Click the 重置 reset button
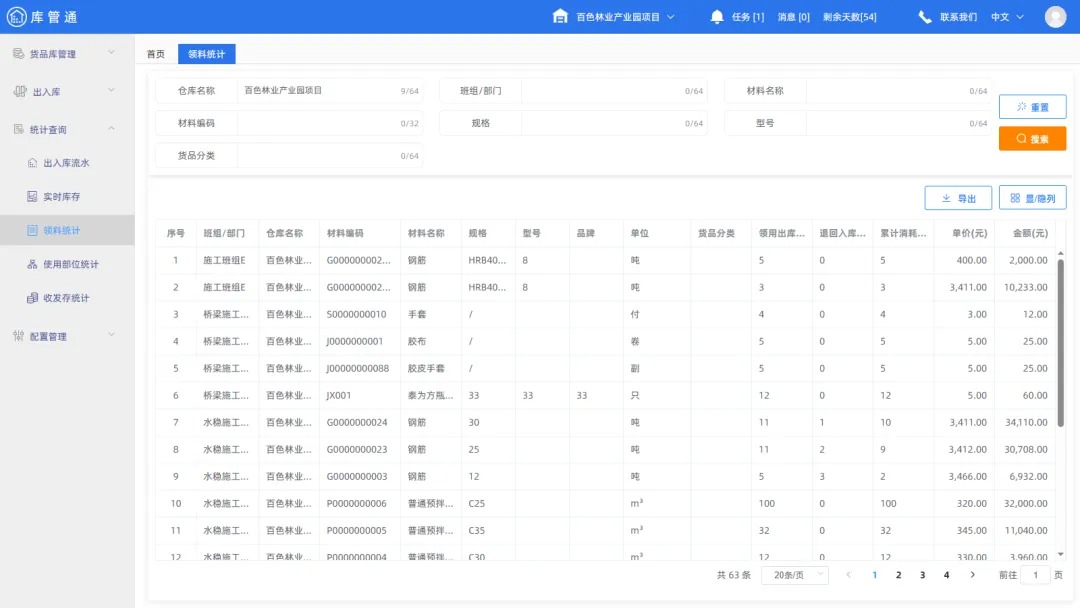This screenshot has height=608, width=1080. click(x=1032, y=106)
